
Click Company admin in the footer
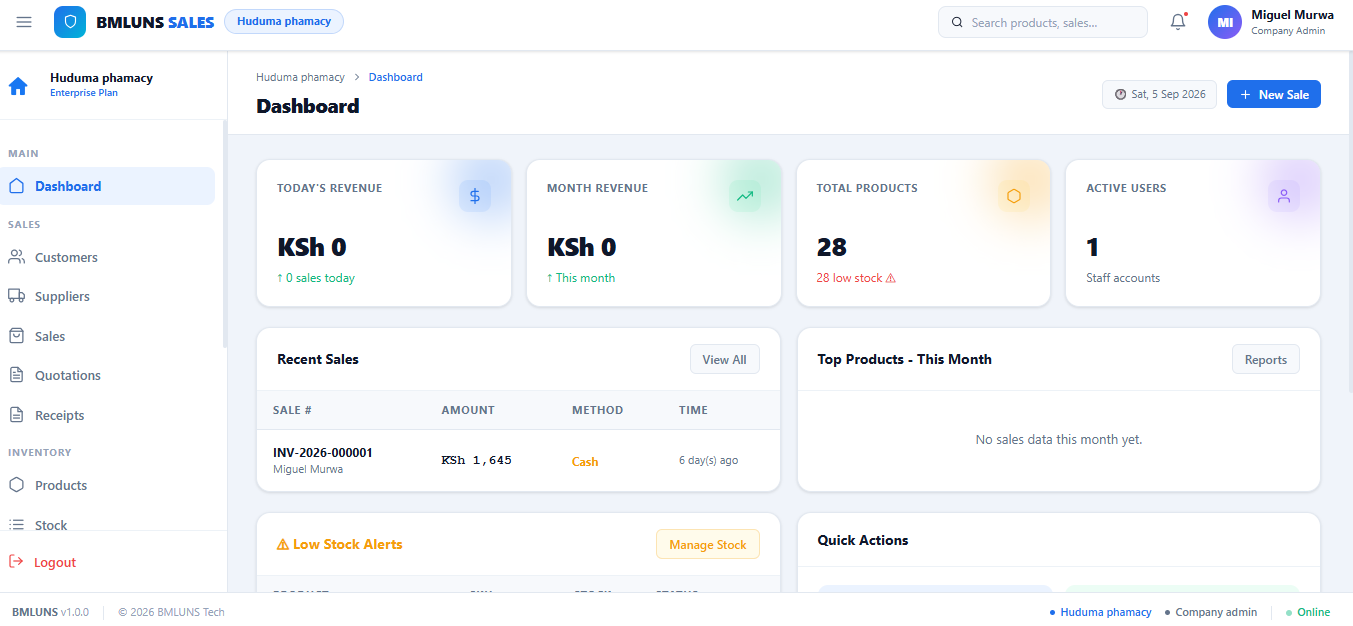tap(1211, 612)
